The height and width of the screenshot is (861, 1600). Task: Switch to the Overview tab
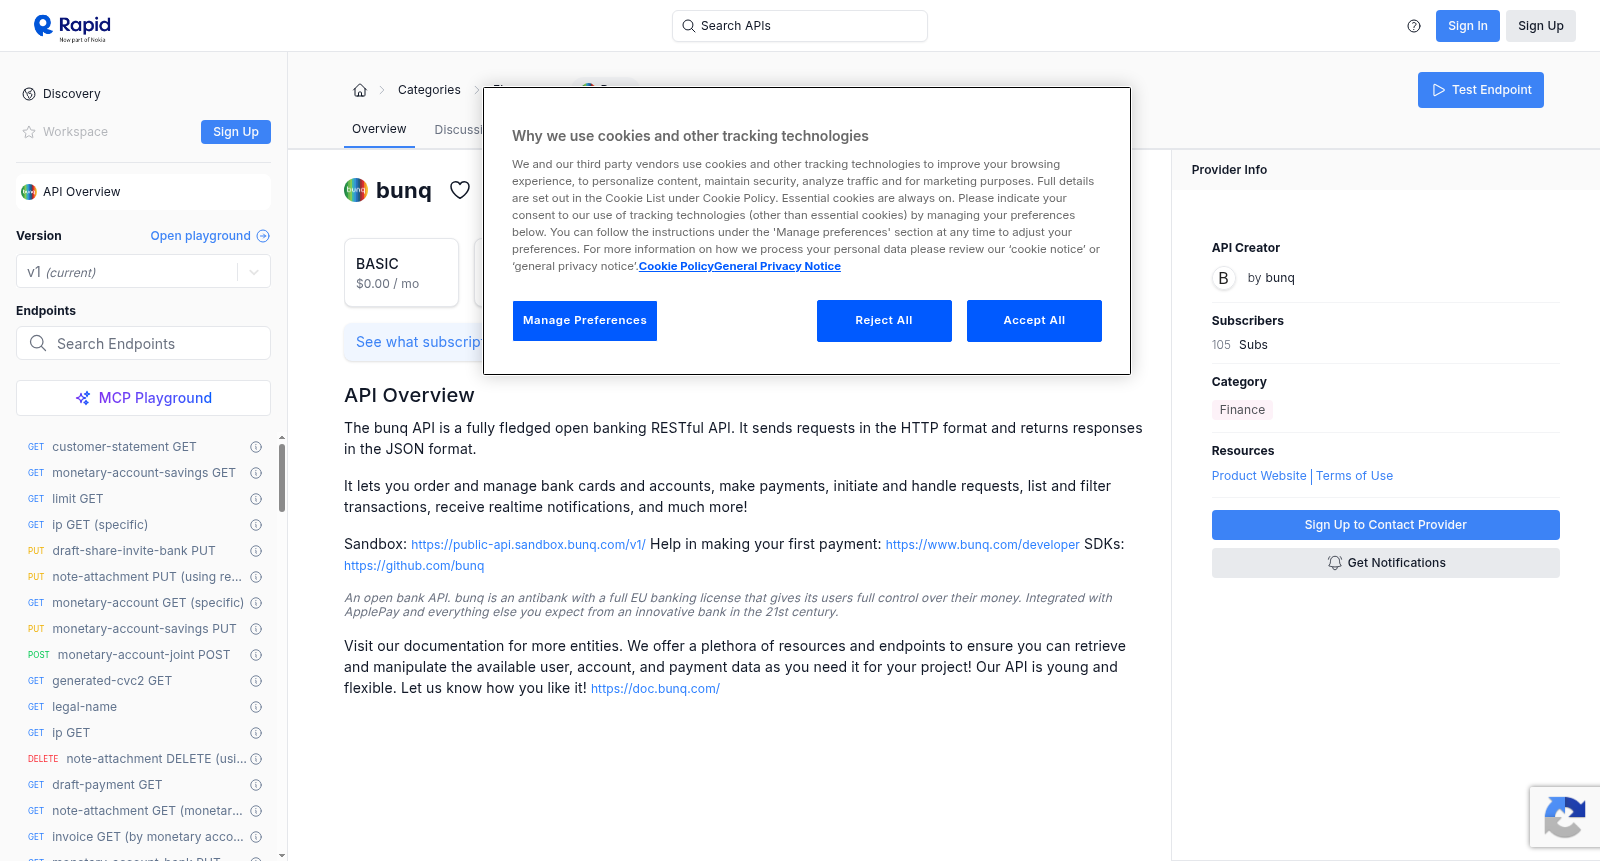point(379,129)
